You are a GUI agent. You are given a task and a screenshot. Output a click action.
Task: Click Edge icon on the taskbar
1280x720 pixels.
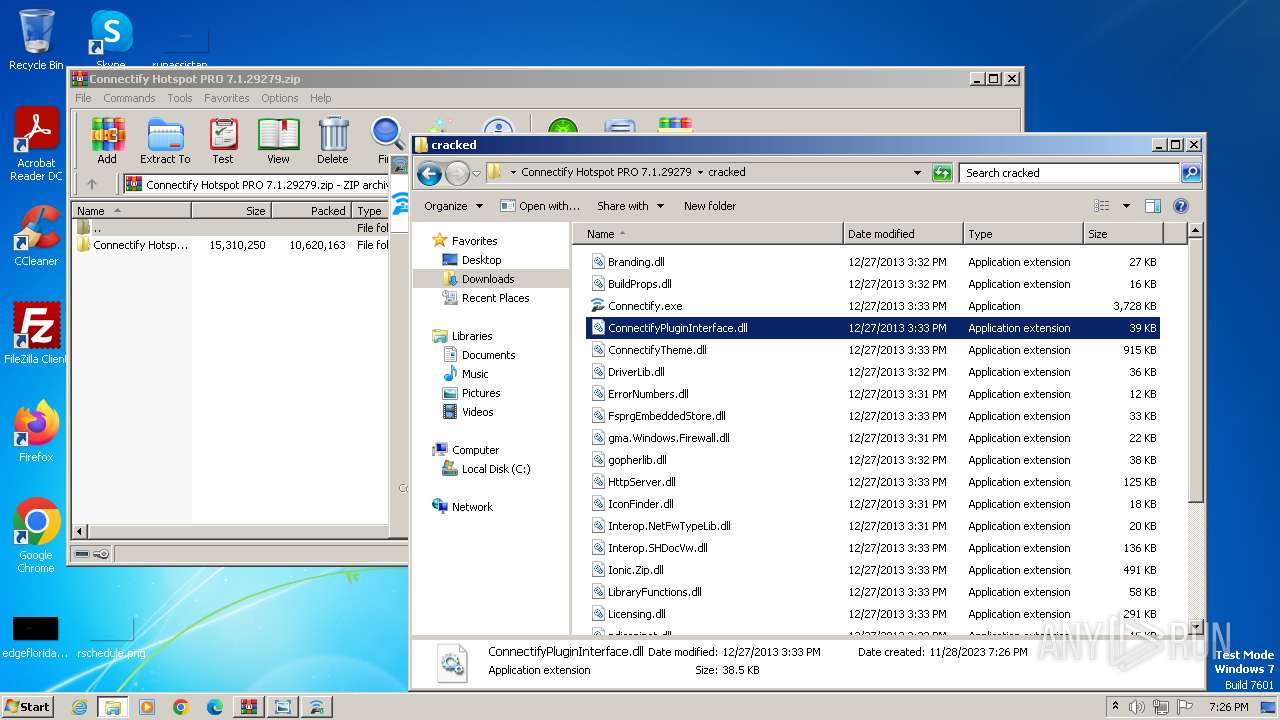pos(215,707)
